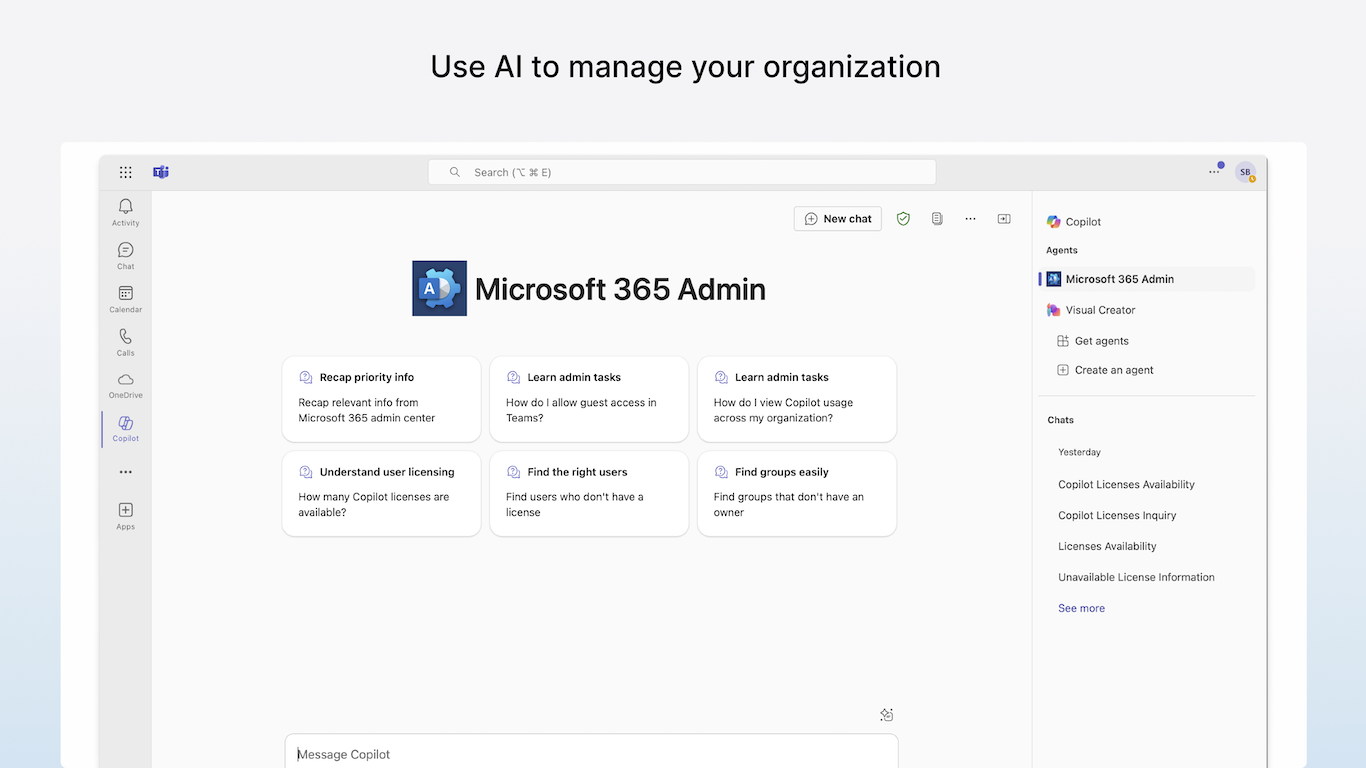Screen dimensions: 1366x768
Task: Open Calendar in the left sidebar
Action: tap(125, 298)
